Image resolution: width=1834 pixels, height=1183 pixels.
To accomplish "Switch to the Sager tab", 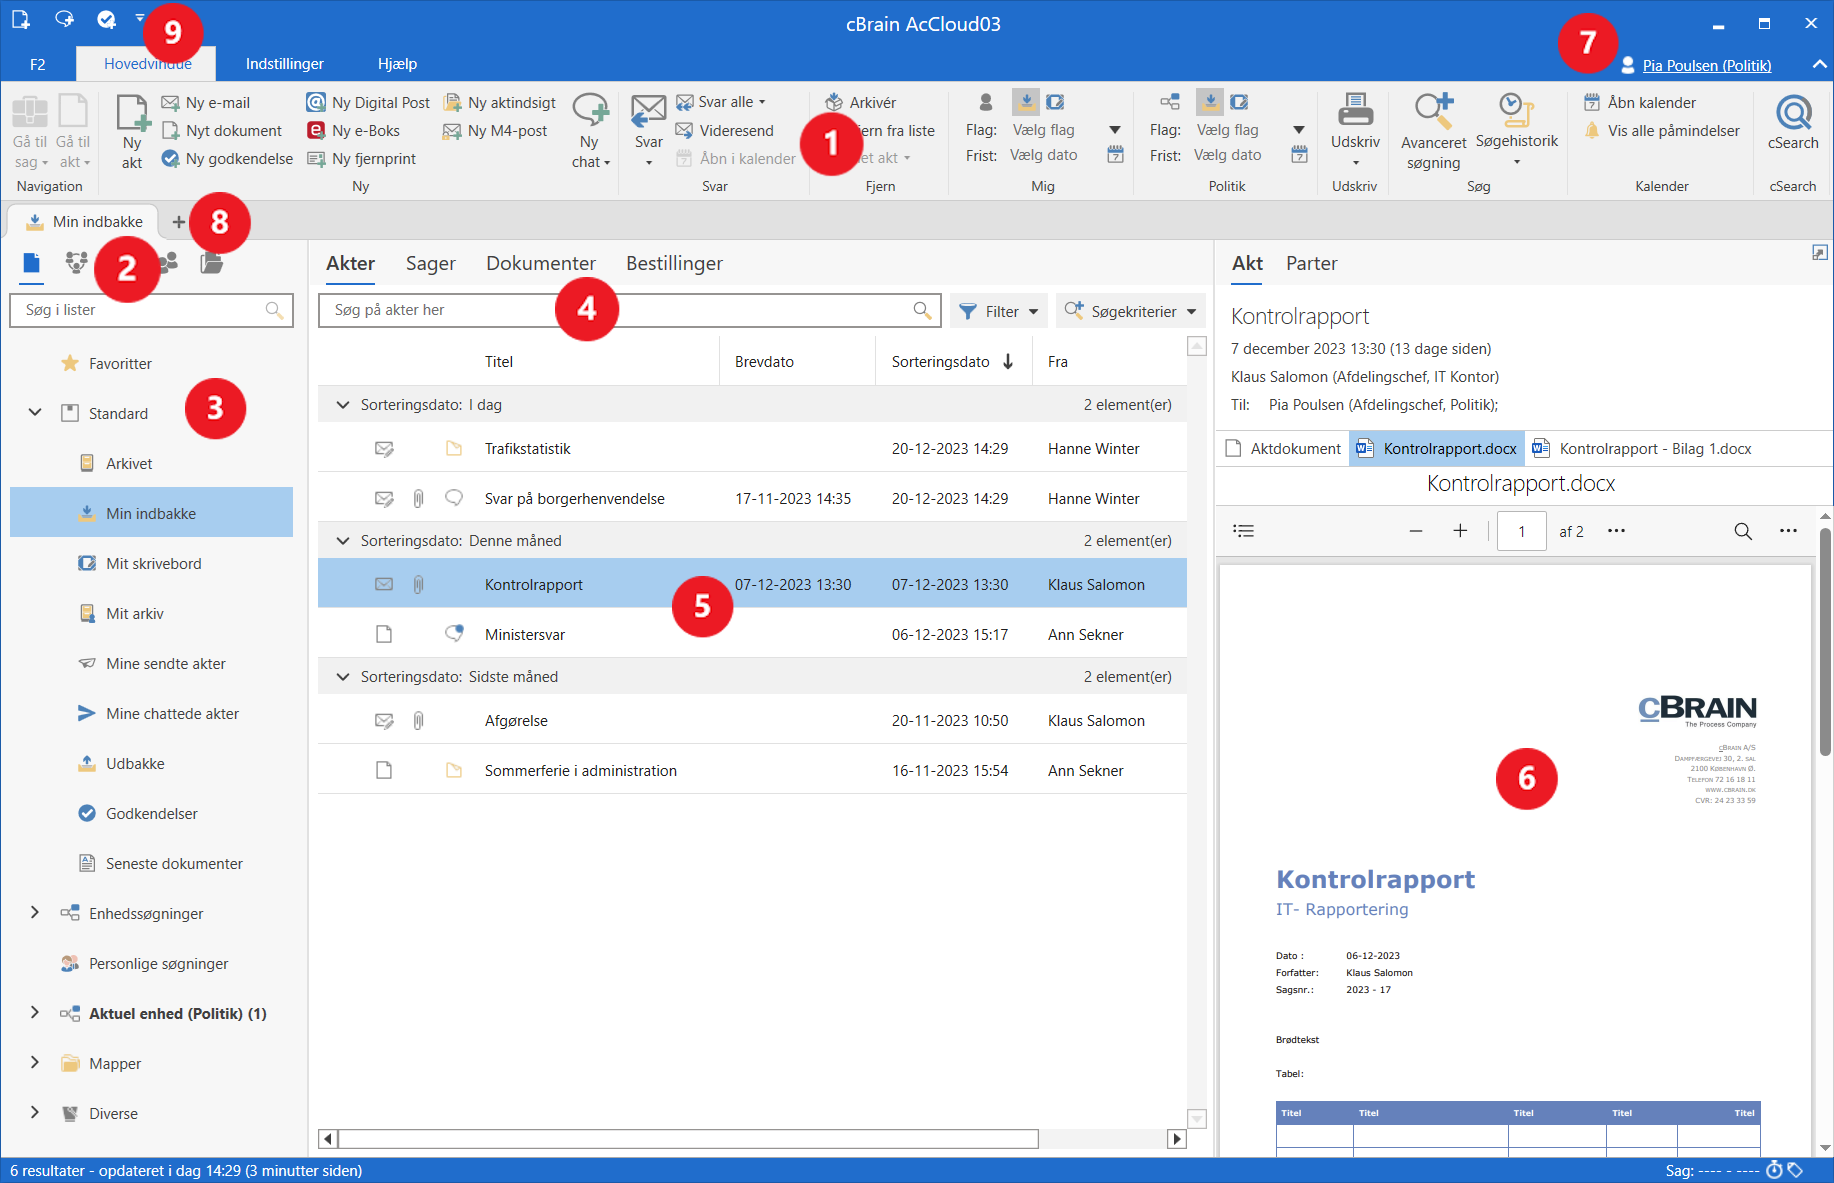I will tap(430, 263).
